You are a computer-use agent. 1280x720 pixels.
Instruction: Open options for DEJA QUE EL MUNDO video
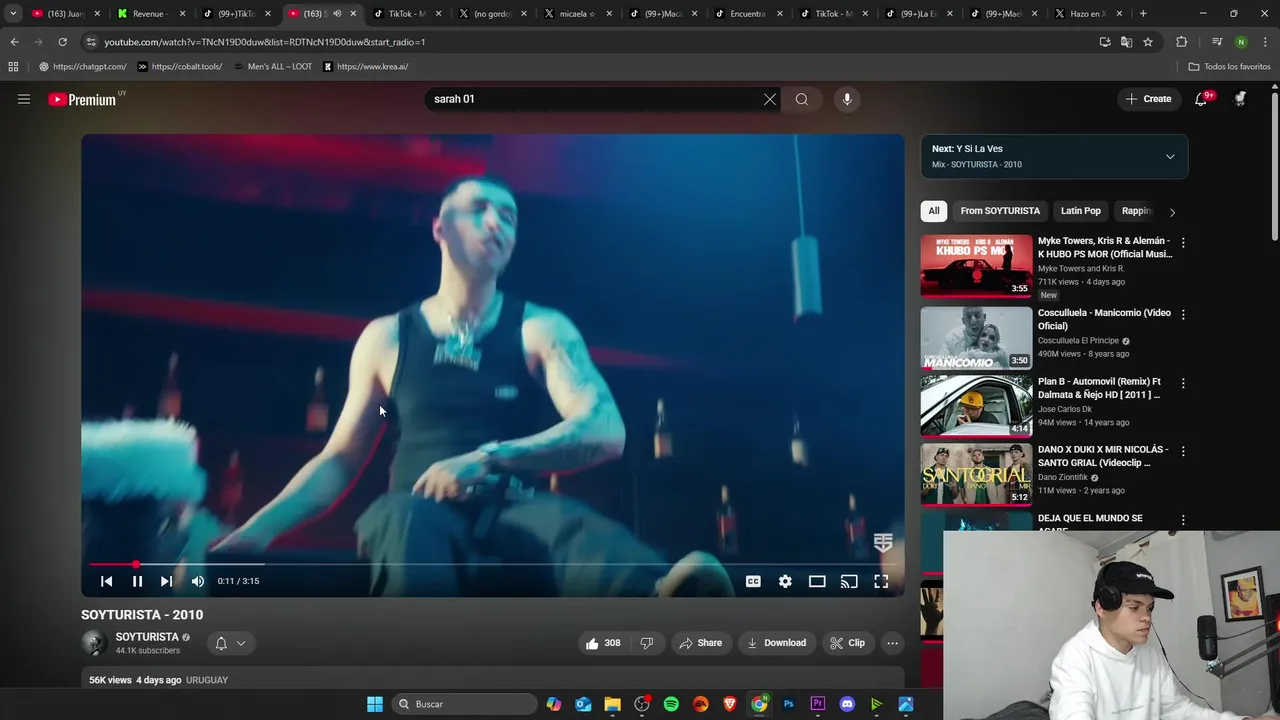click(x=1183, y=520)
